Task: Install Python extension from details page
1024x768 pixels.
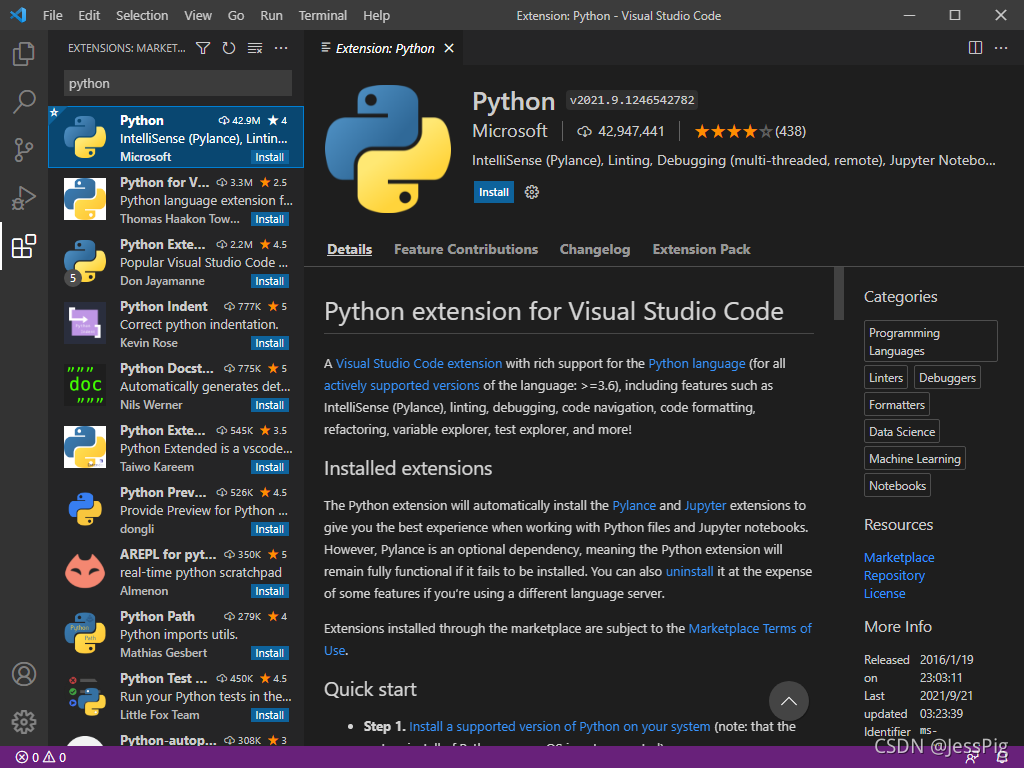Action: click(x=494, y=192)
